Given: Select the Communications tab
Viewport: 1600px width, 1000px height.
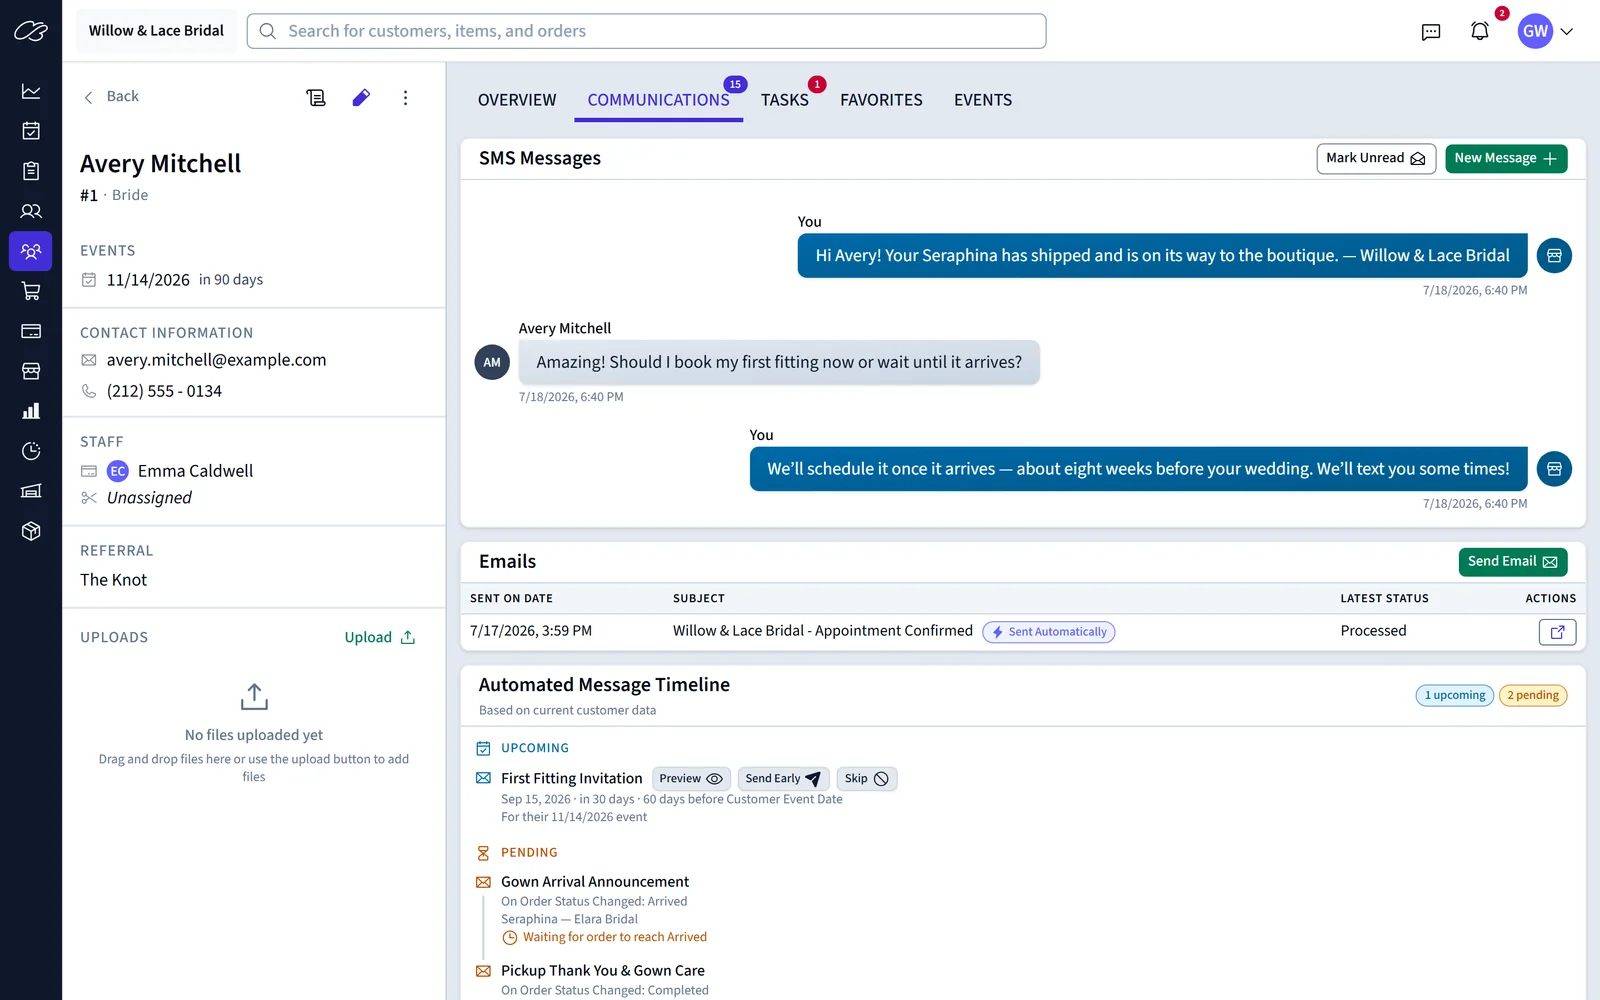Looking at the screenshot, I should (658, 100).
